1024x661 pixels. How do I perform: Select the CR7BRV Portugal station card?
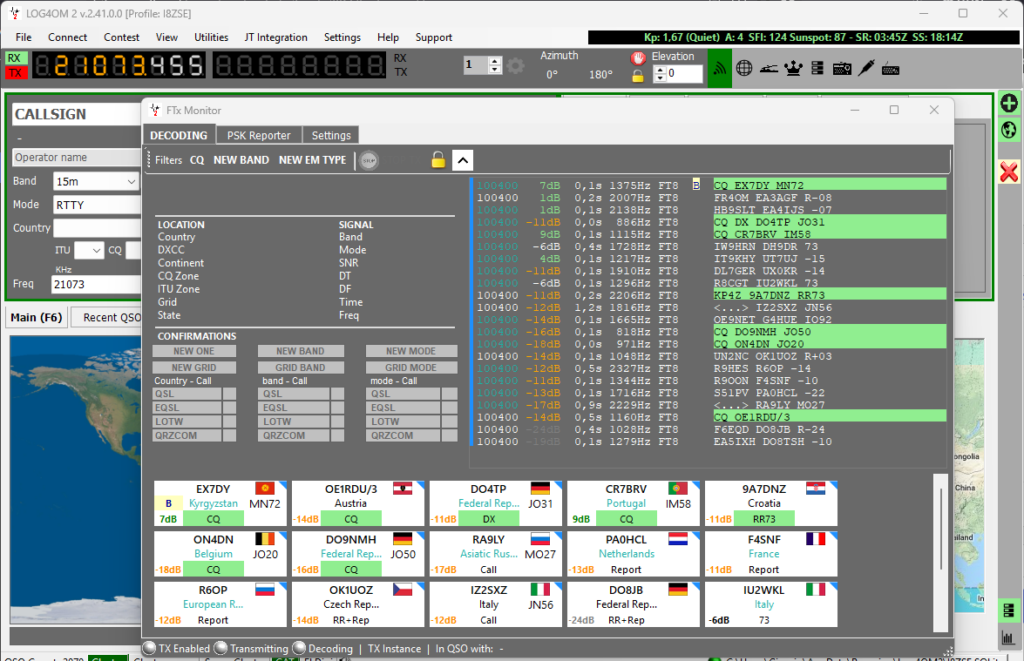(x=633, y=504)
